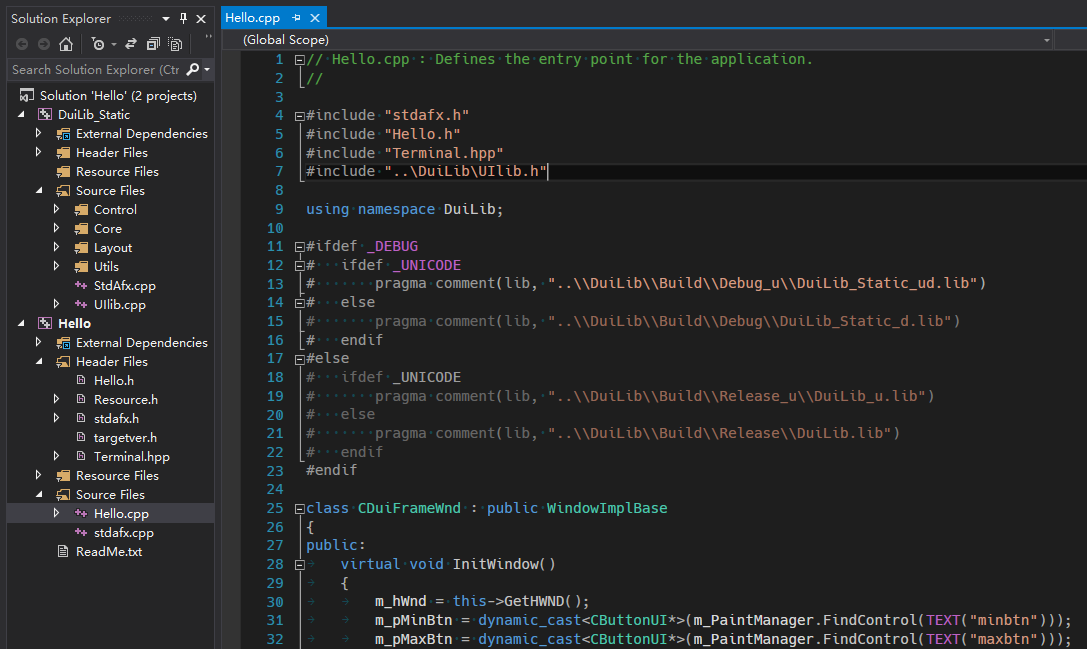Collapse Header Files under Hello project

pyautogui.click(x=39, y=361)
